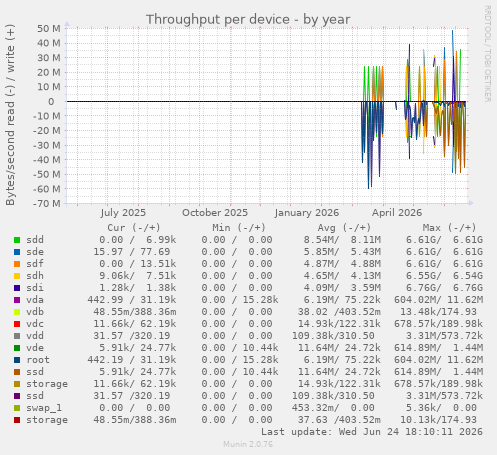Viewport: 497px width, 455px height.
Task: Click the 50 M y-axis label
Action: 49,29
